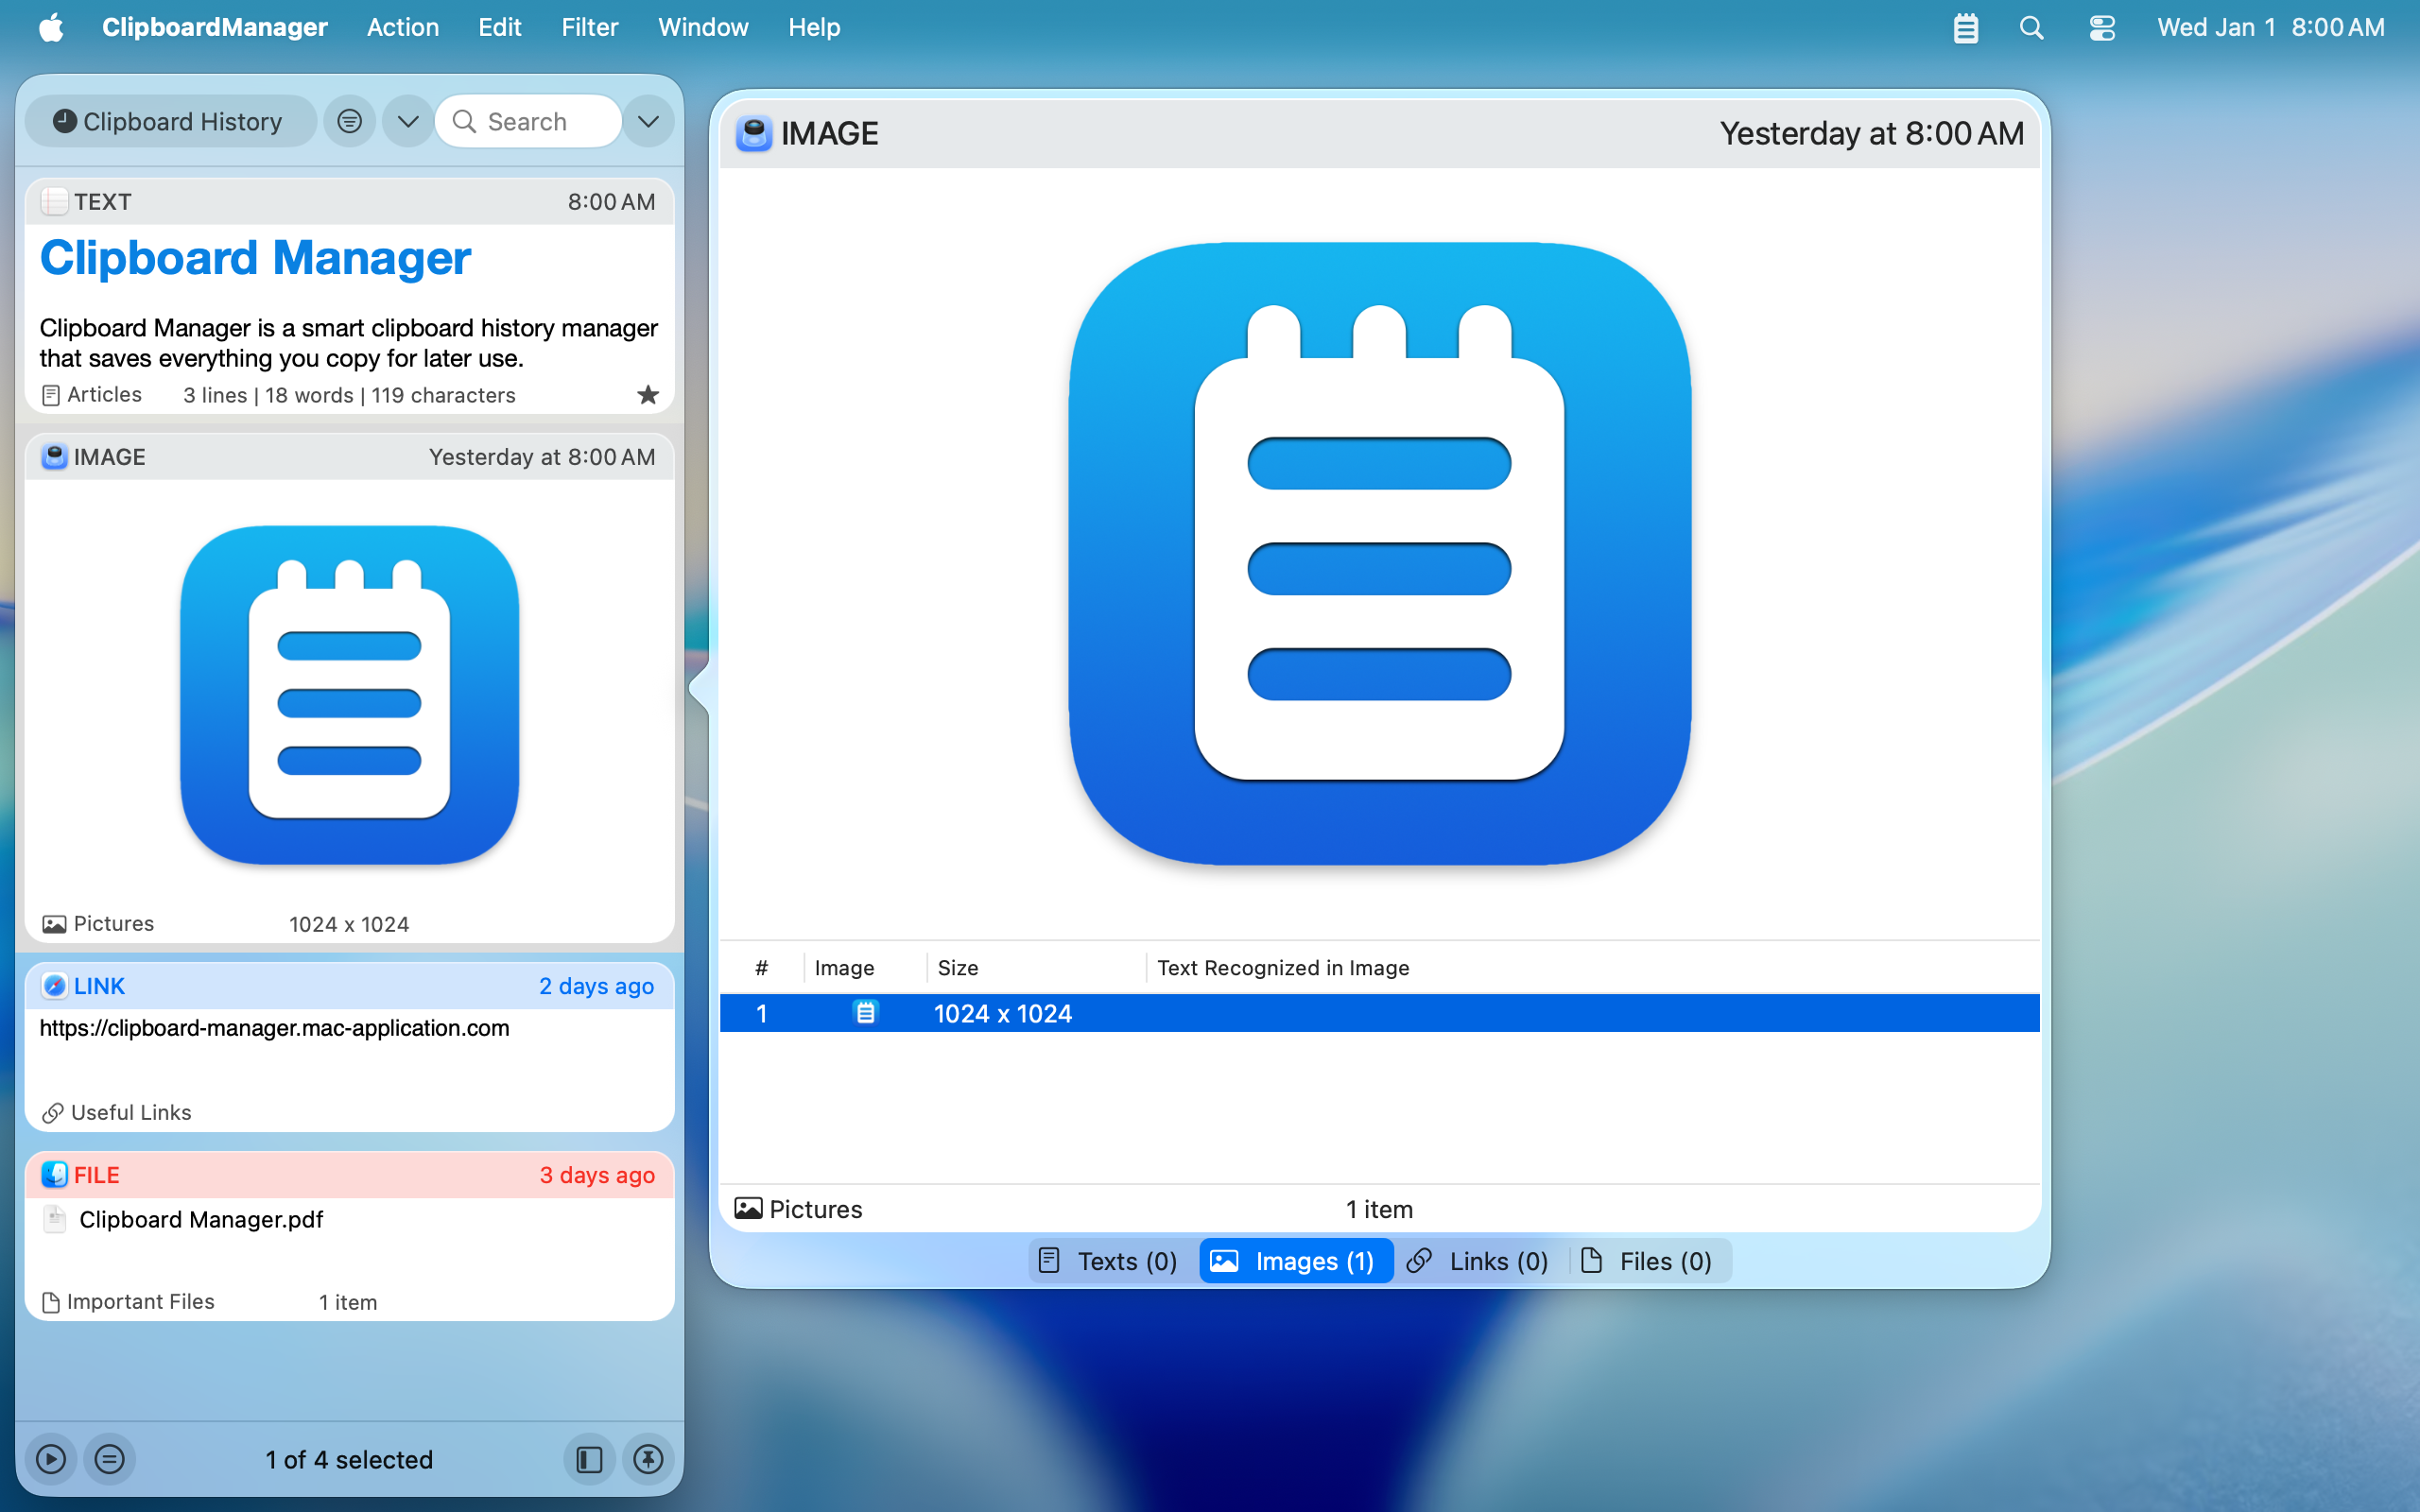The image size is (2420, 1512).
Task: Click the play button in bottom toolbar
Action: 51,1459
